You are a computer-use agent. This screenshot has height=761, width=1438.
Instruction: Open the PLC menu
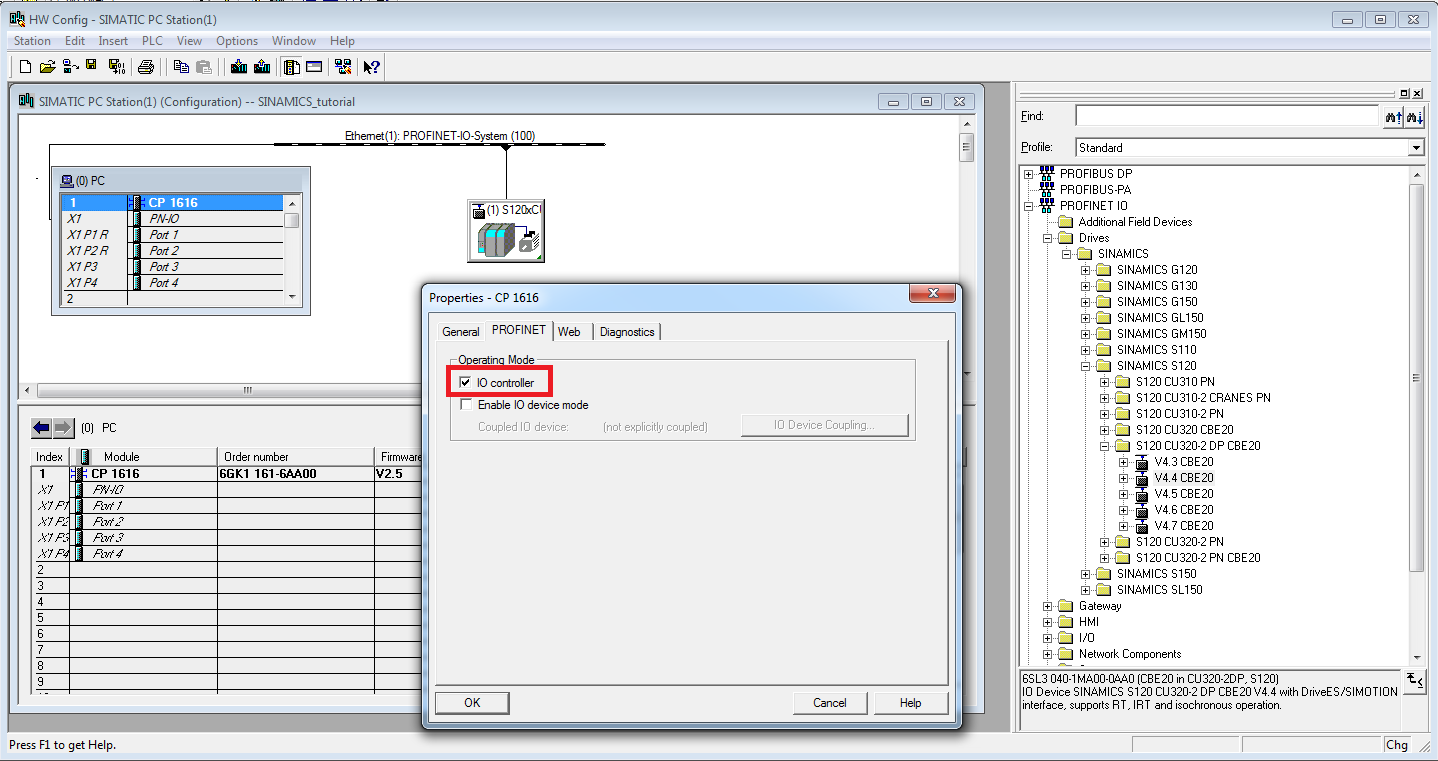152,41
